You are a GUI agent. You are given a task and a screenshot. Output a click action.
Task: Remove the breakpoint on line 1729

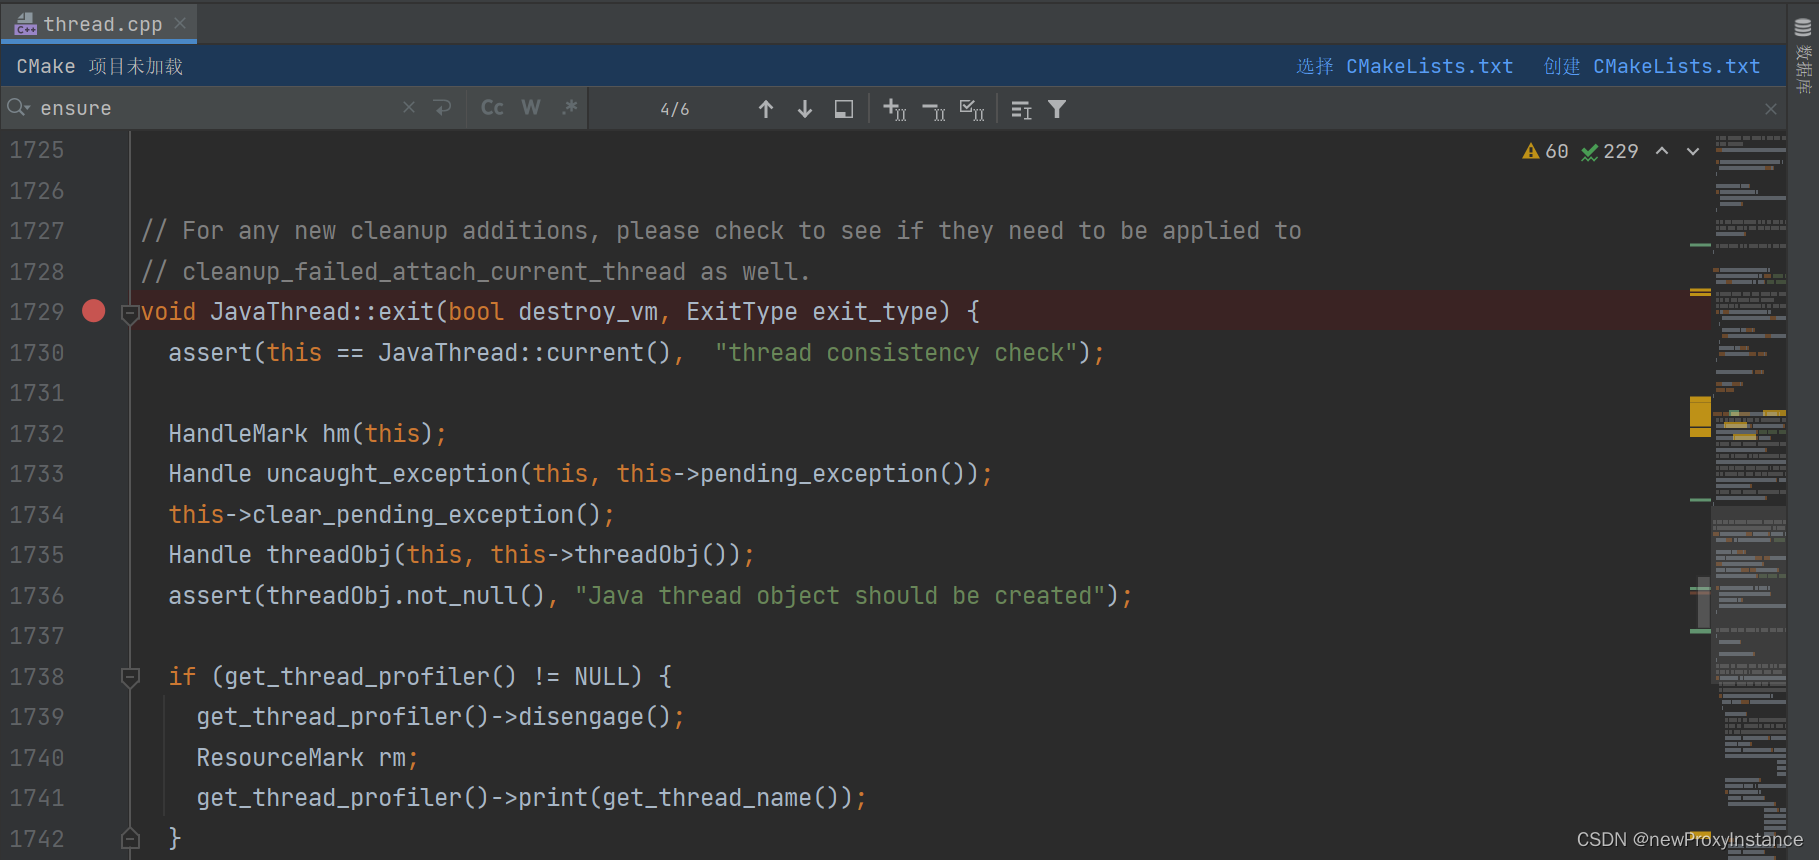coord(93,311)
